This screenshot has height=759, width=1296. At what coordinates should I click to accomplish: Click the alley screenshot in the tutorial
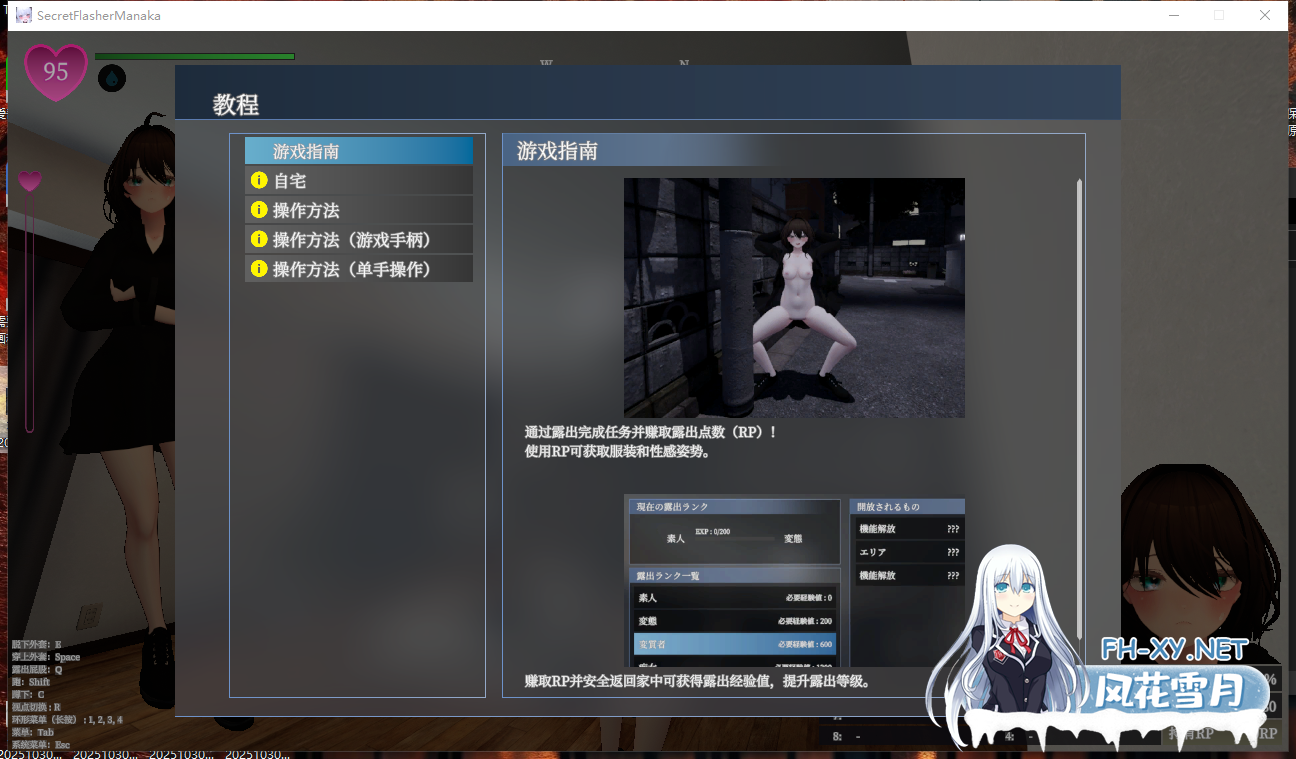[x=793, y=296]
